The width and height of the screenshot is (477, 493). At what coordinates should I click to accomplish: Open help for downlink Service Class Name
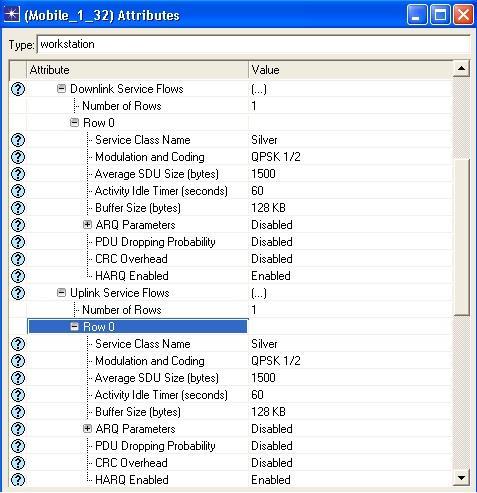[18, 140]
